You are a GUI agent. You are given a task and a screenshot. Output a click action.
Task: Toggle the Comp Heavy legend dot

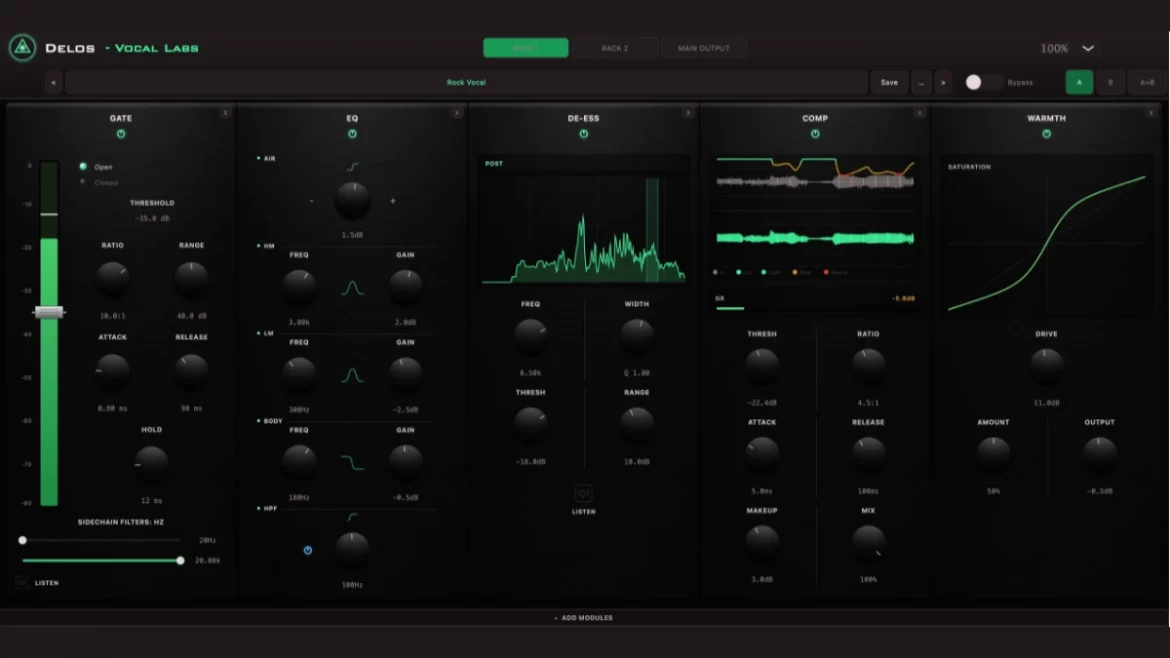[826, 272]
